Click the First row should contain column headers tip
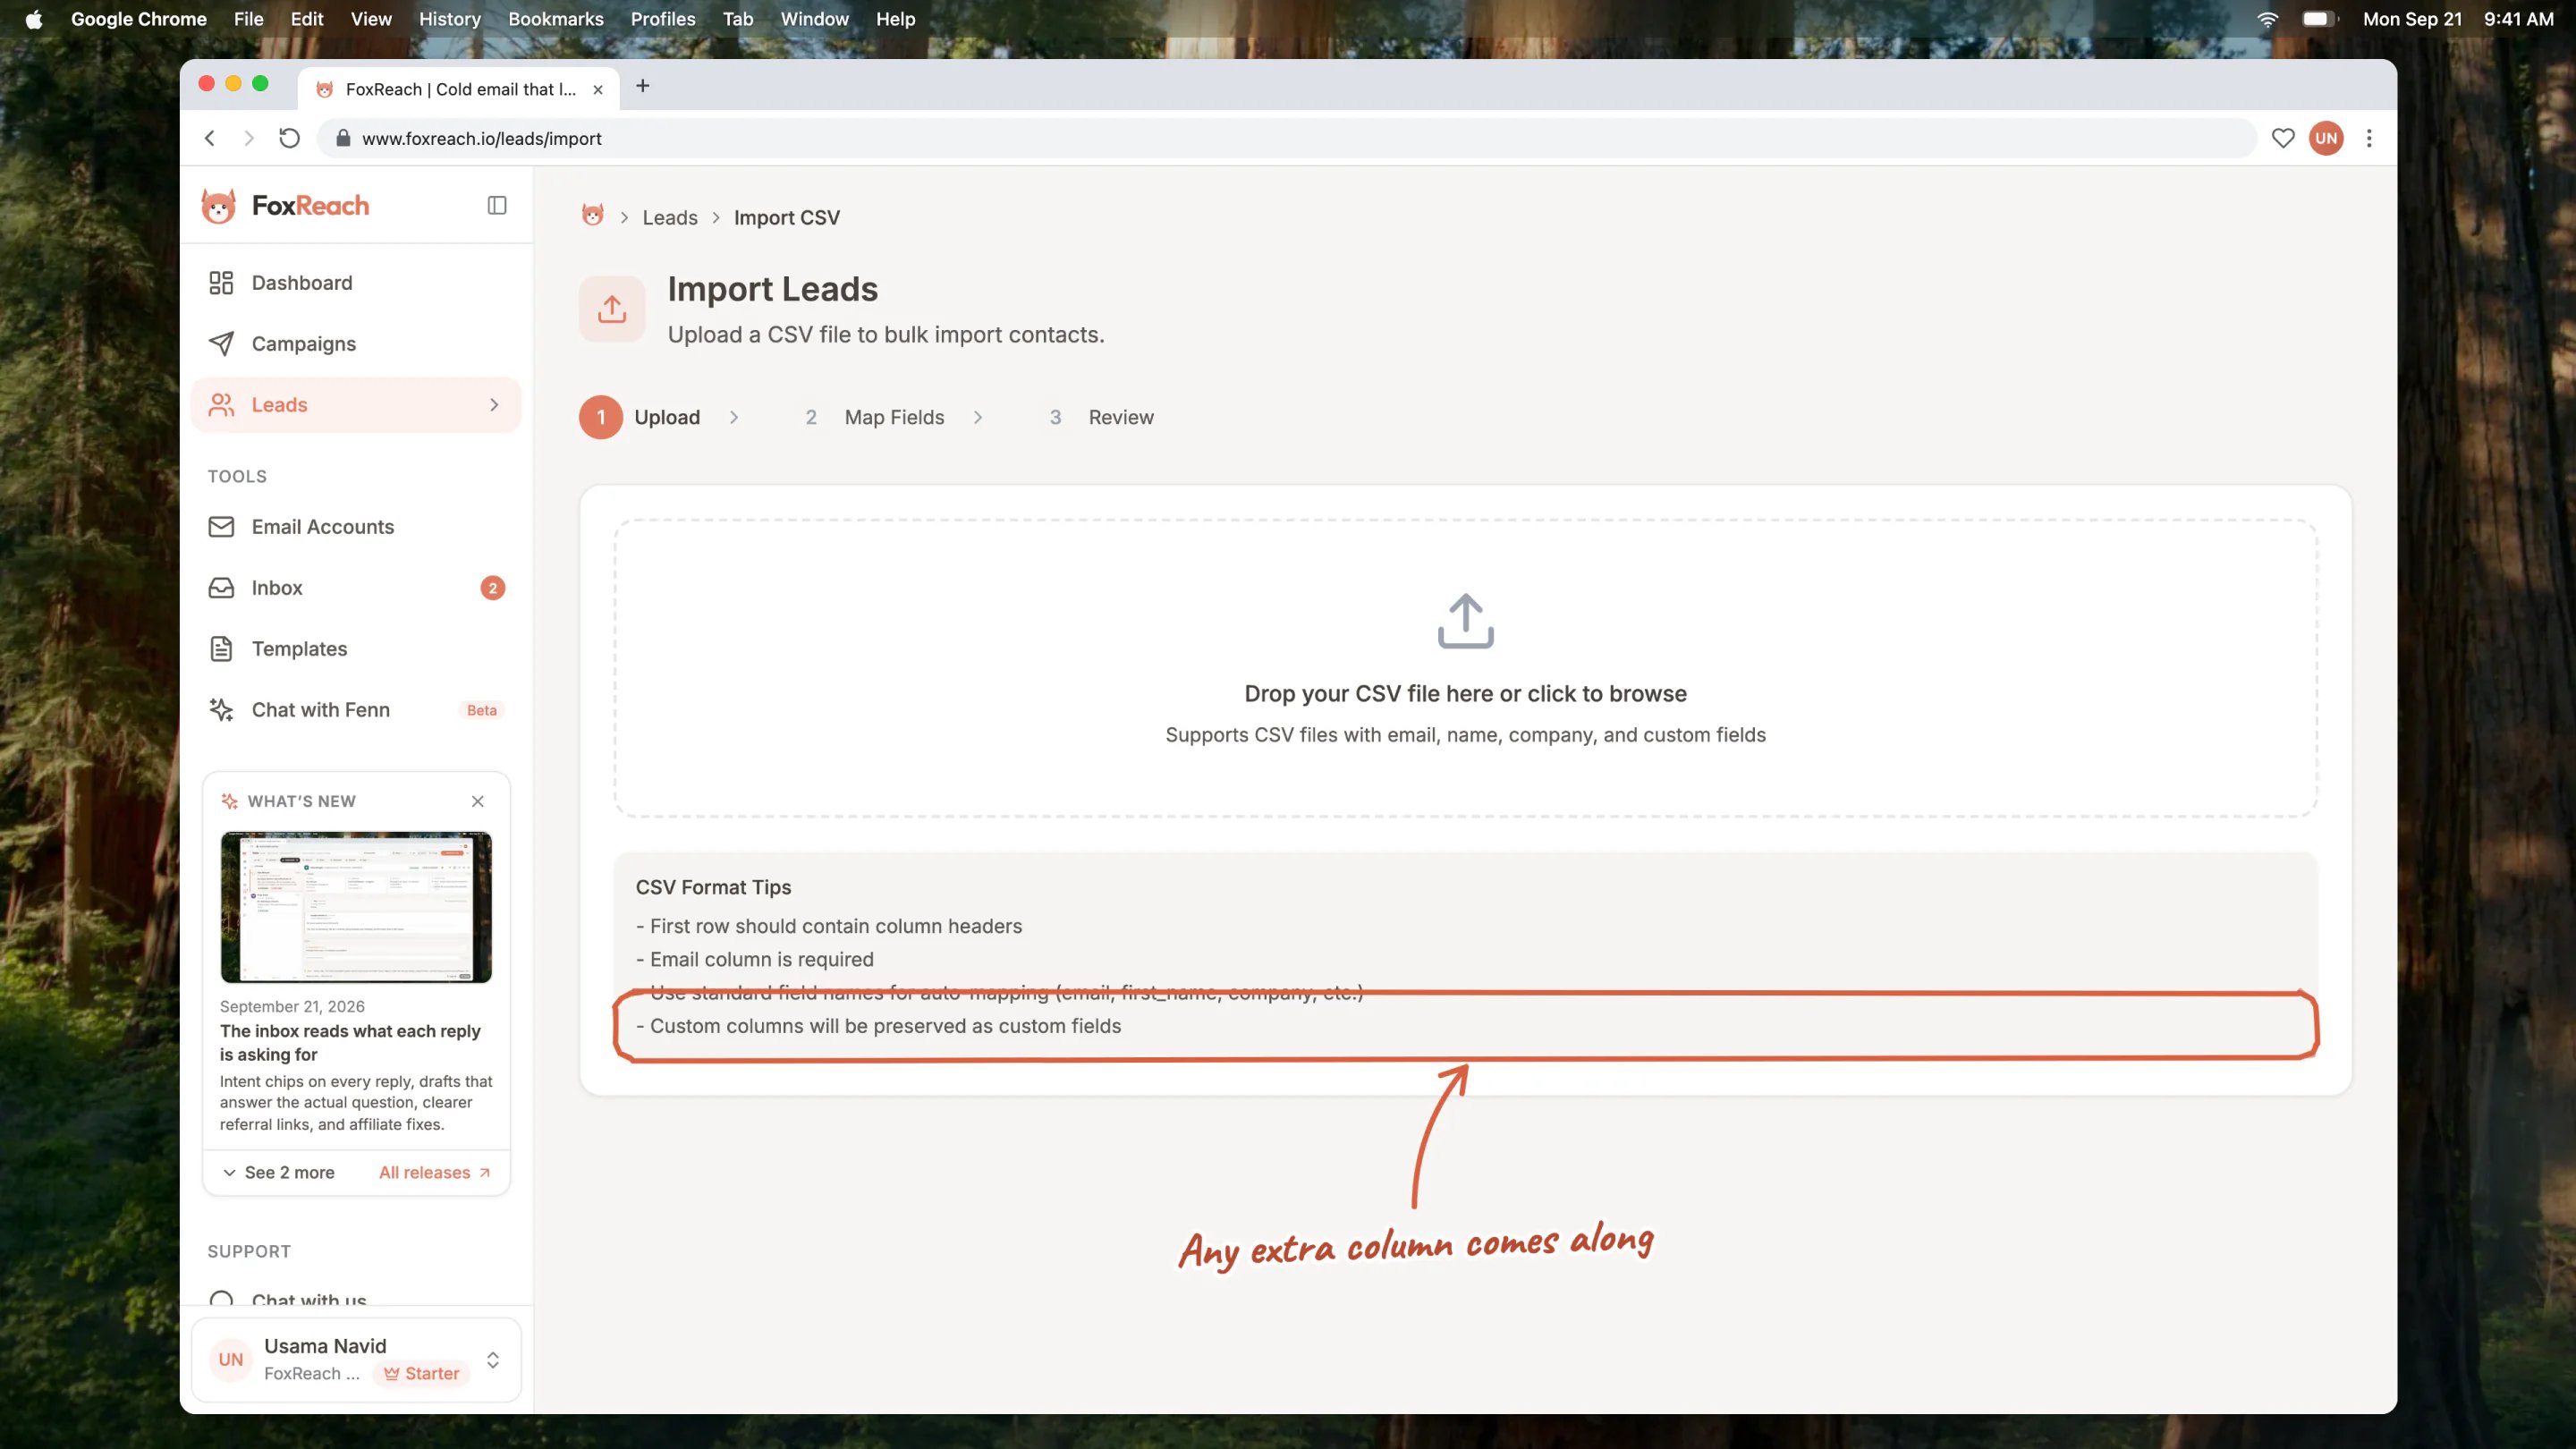 coord(829,926)
